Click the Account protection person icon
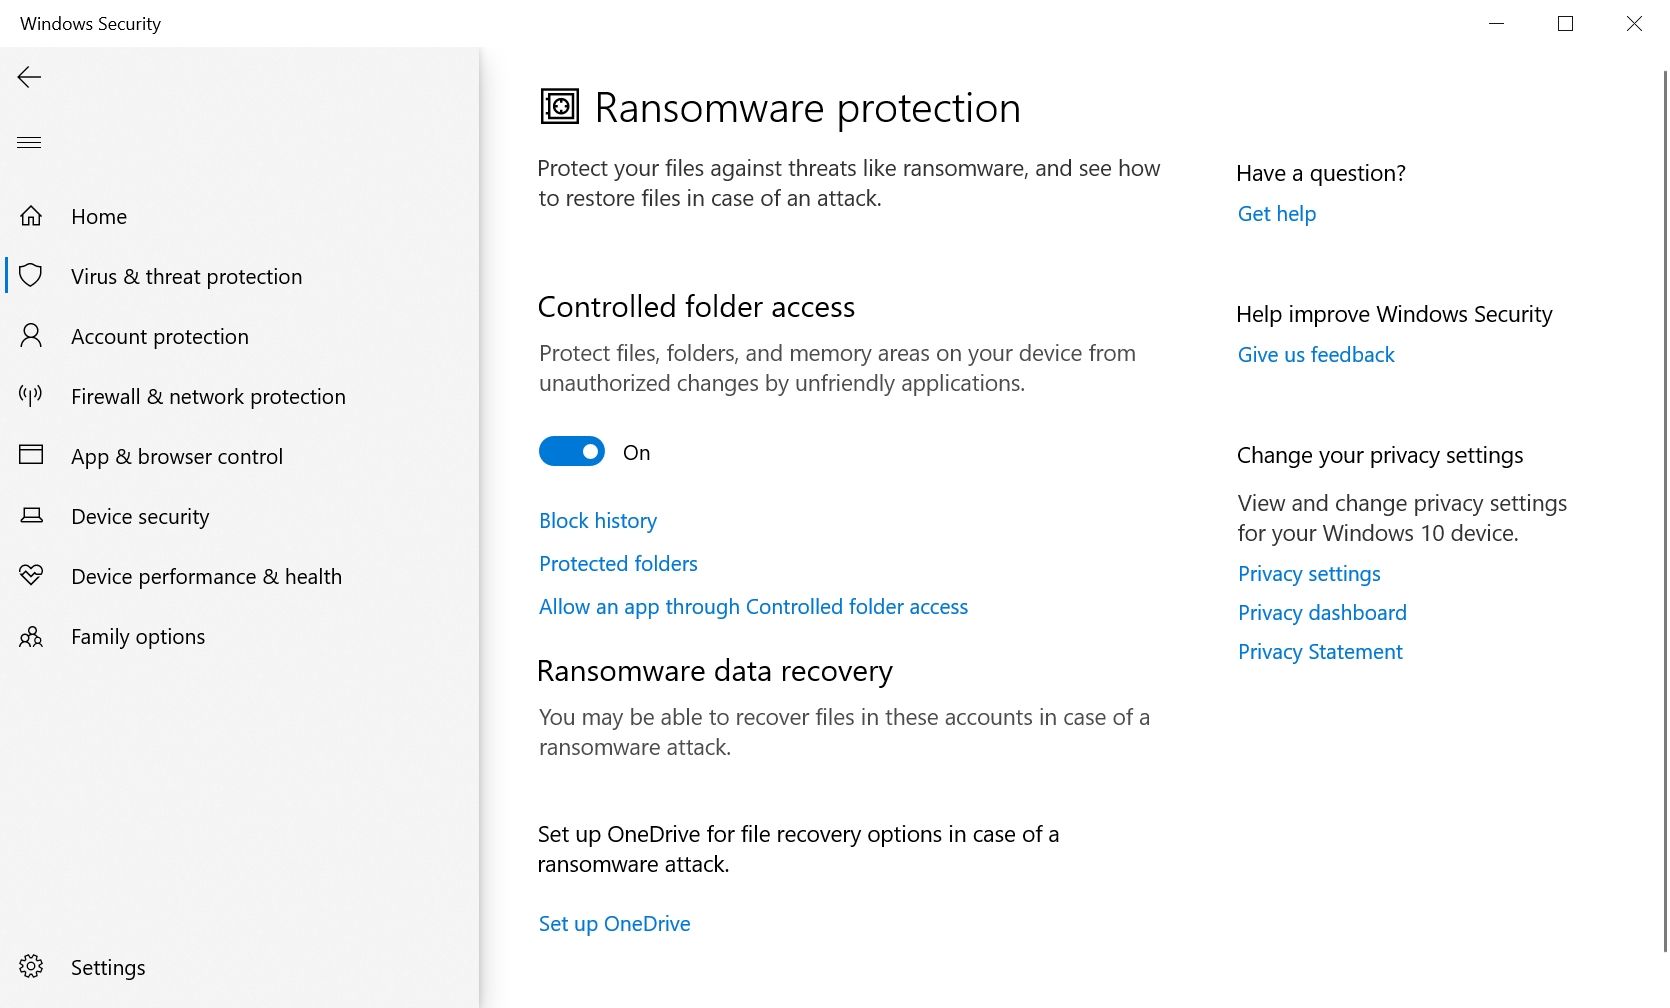 [x=31, y=336]
